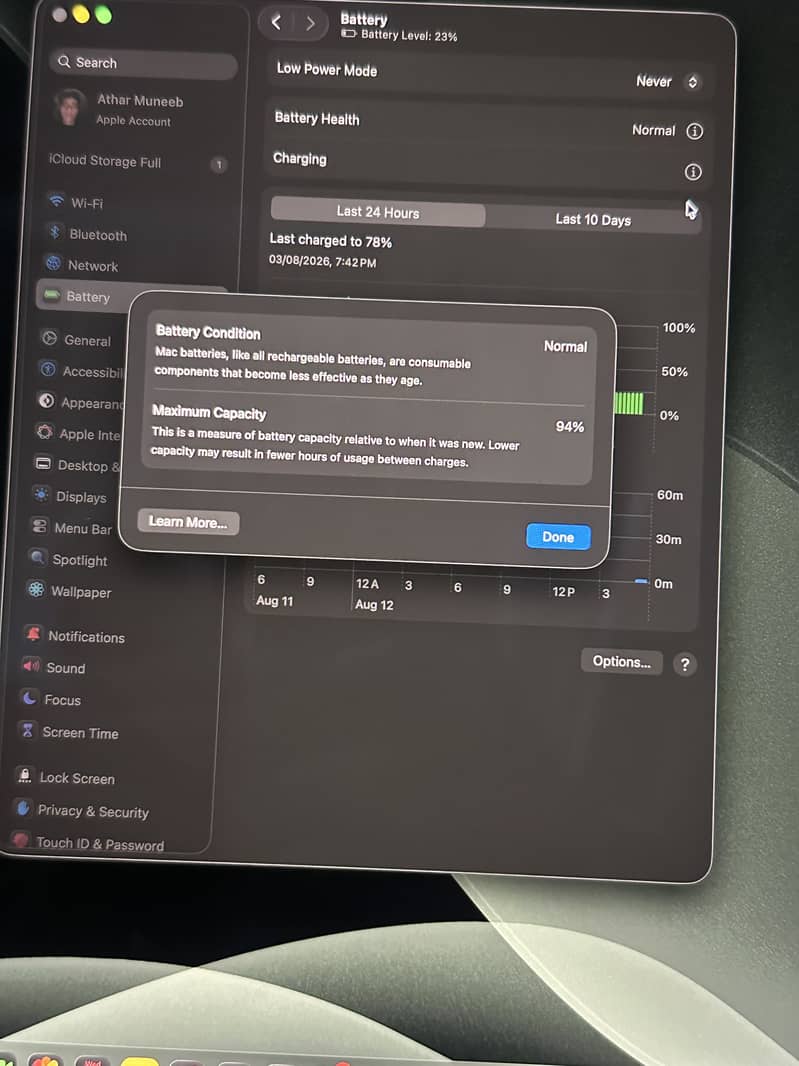
Task: Select Privacy & Security label in sidebar
Action: pyautogui.click(x=93, y=812)
